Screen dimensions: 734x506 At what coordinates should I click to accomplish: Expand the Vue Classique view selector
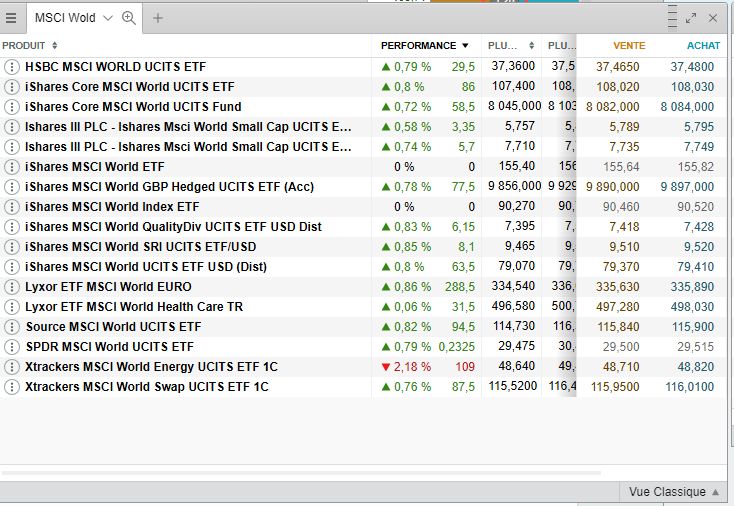pos(674,492)
